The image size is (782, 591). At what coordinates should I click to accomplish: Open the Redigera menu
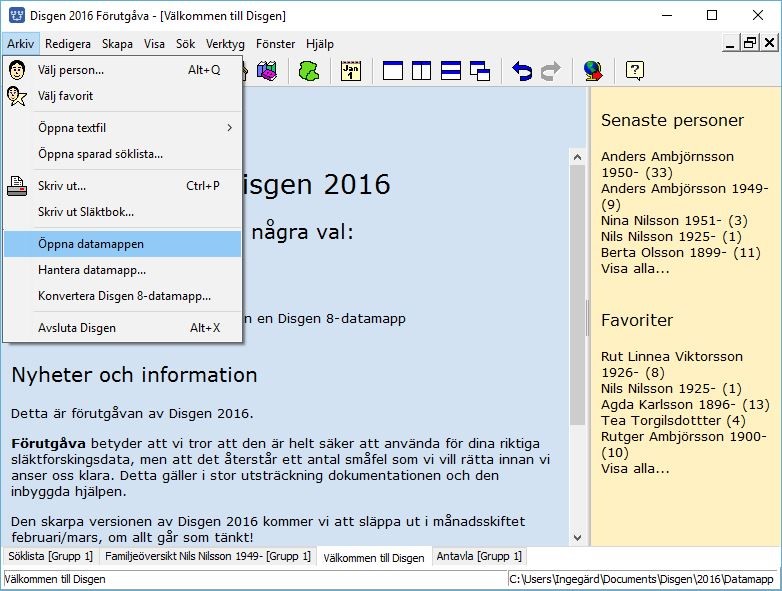(x=68, y=44)
